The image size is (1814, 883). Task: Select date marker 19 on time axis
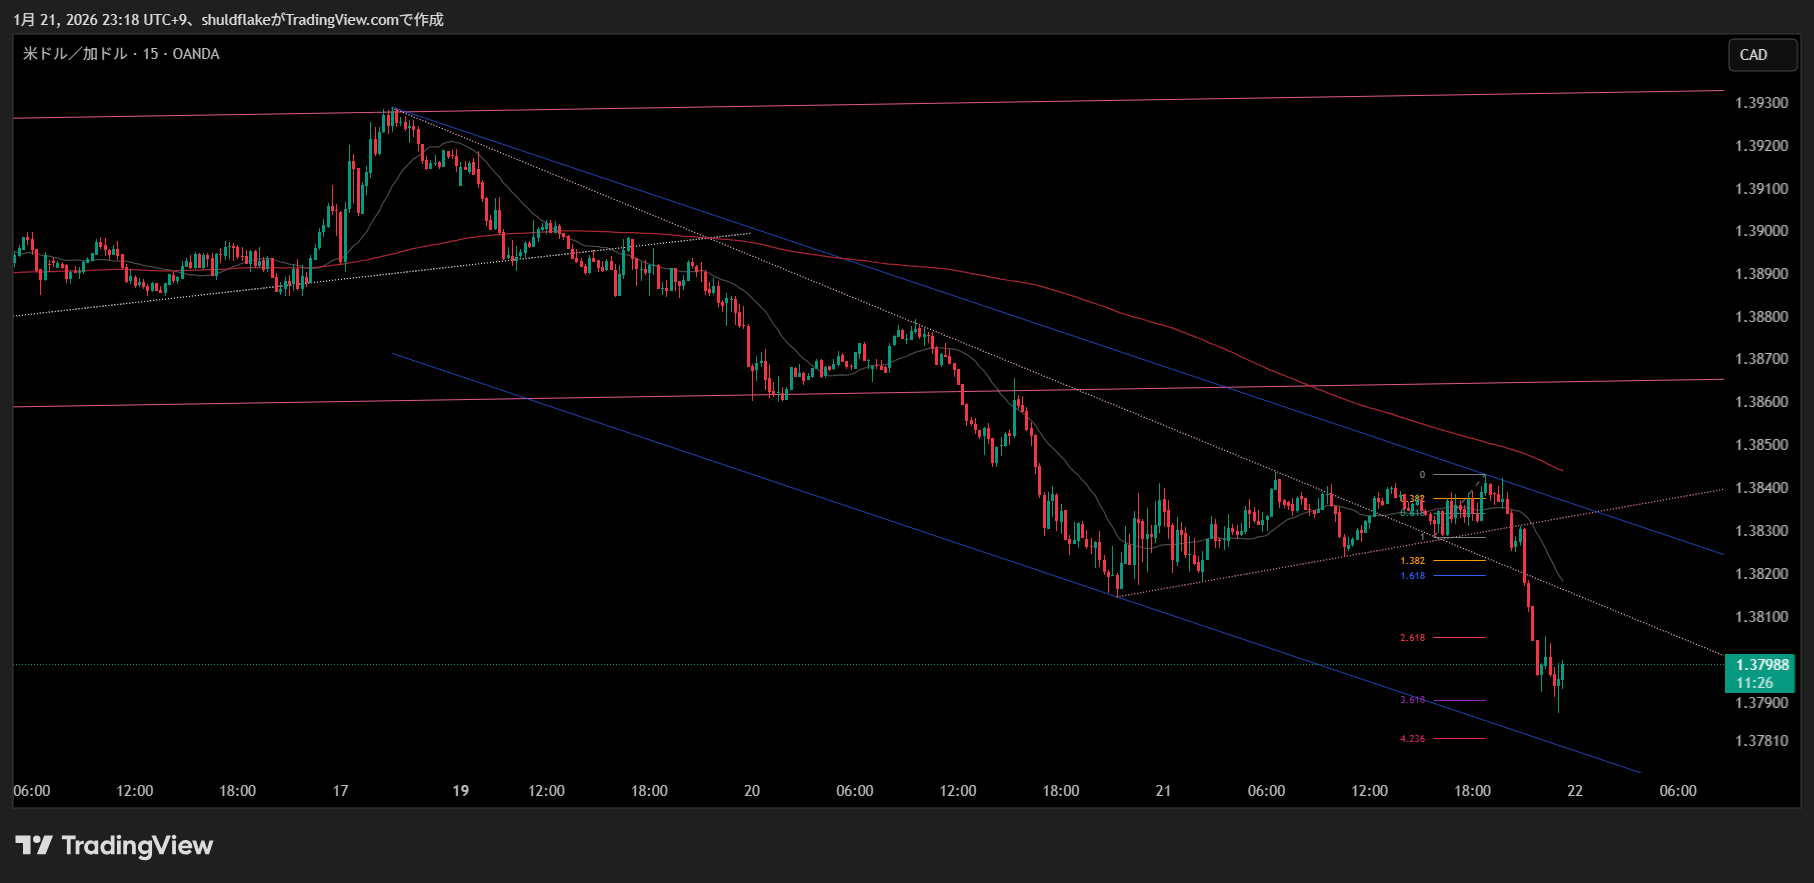click(460, 791)
